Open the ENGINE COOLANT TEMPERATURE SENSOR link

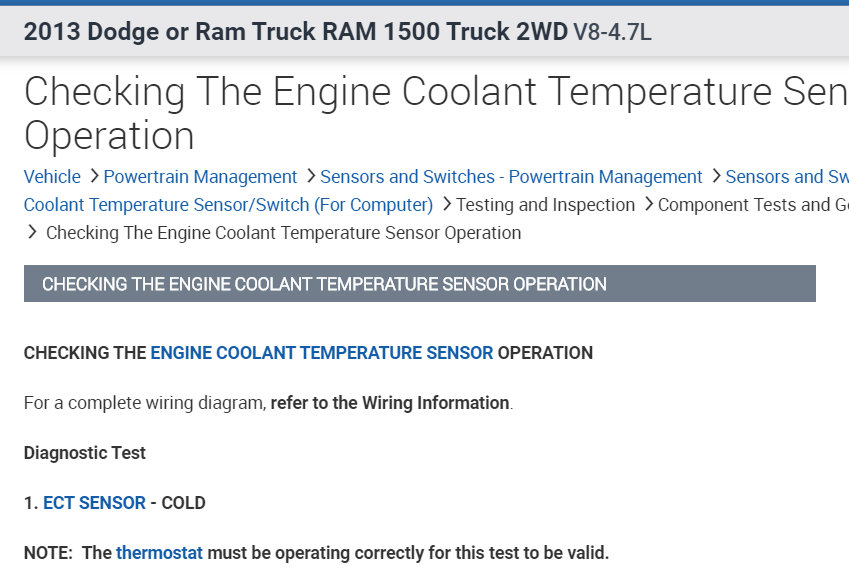tap(321, 353)
